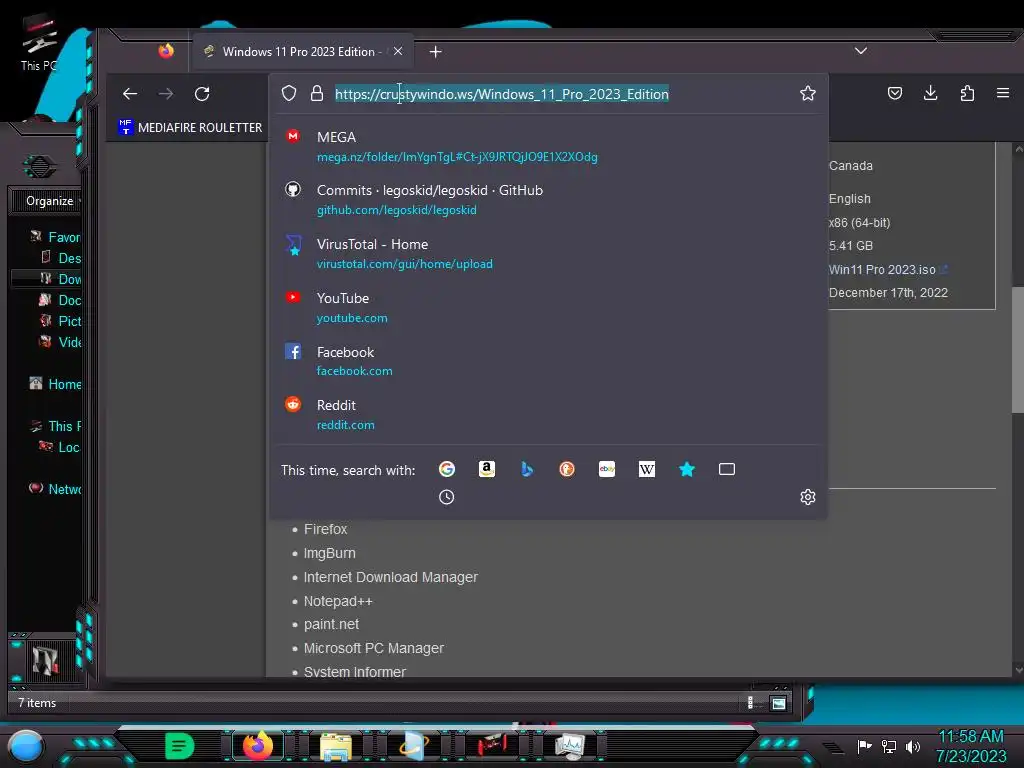Search in history with clock icon
The width and height of the screenshot is (1024, 768).
point(447,497)
